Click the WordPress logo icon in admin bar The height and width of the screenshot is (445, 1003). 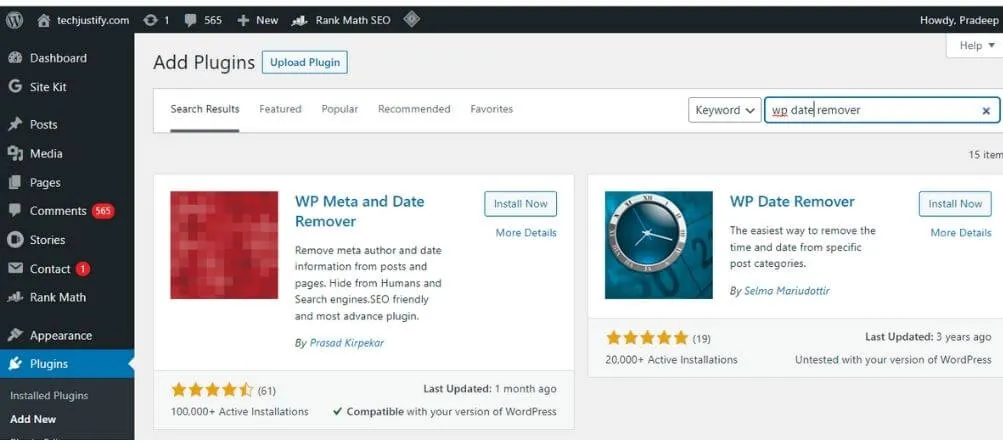(14, 20)
